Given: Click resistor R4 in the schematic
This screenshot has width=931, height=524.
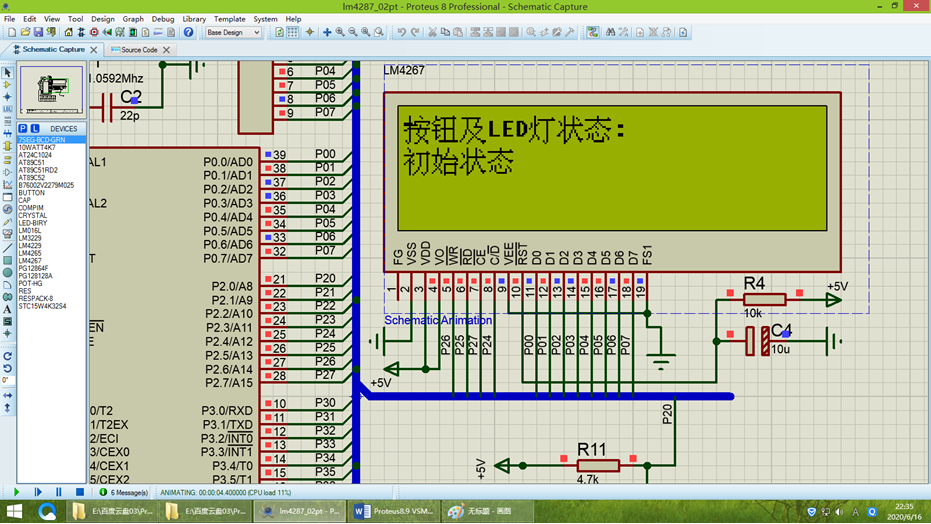Looking at the screenshot, I should 764,299.
